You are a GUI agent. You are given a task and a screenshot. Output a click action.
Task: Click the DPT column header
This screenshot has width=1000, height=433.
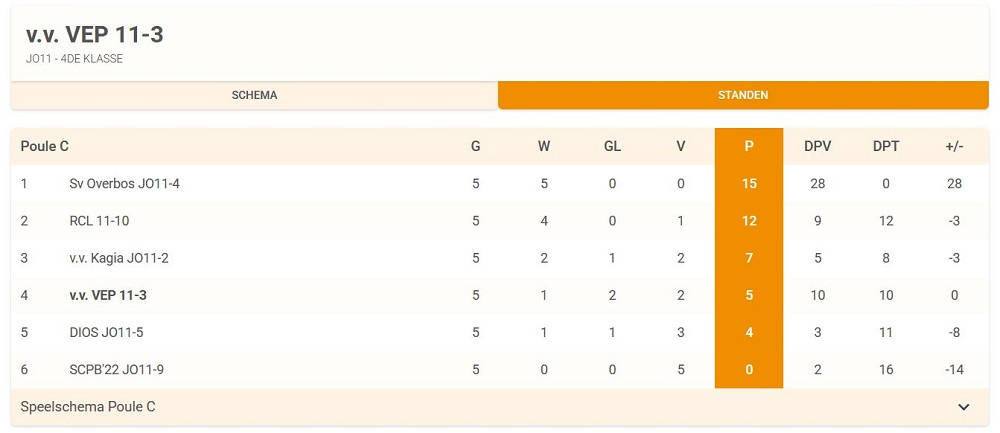[x=885, y=146]
